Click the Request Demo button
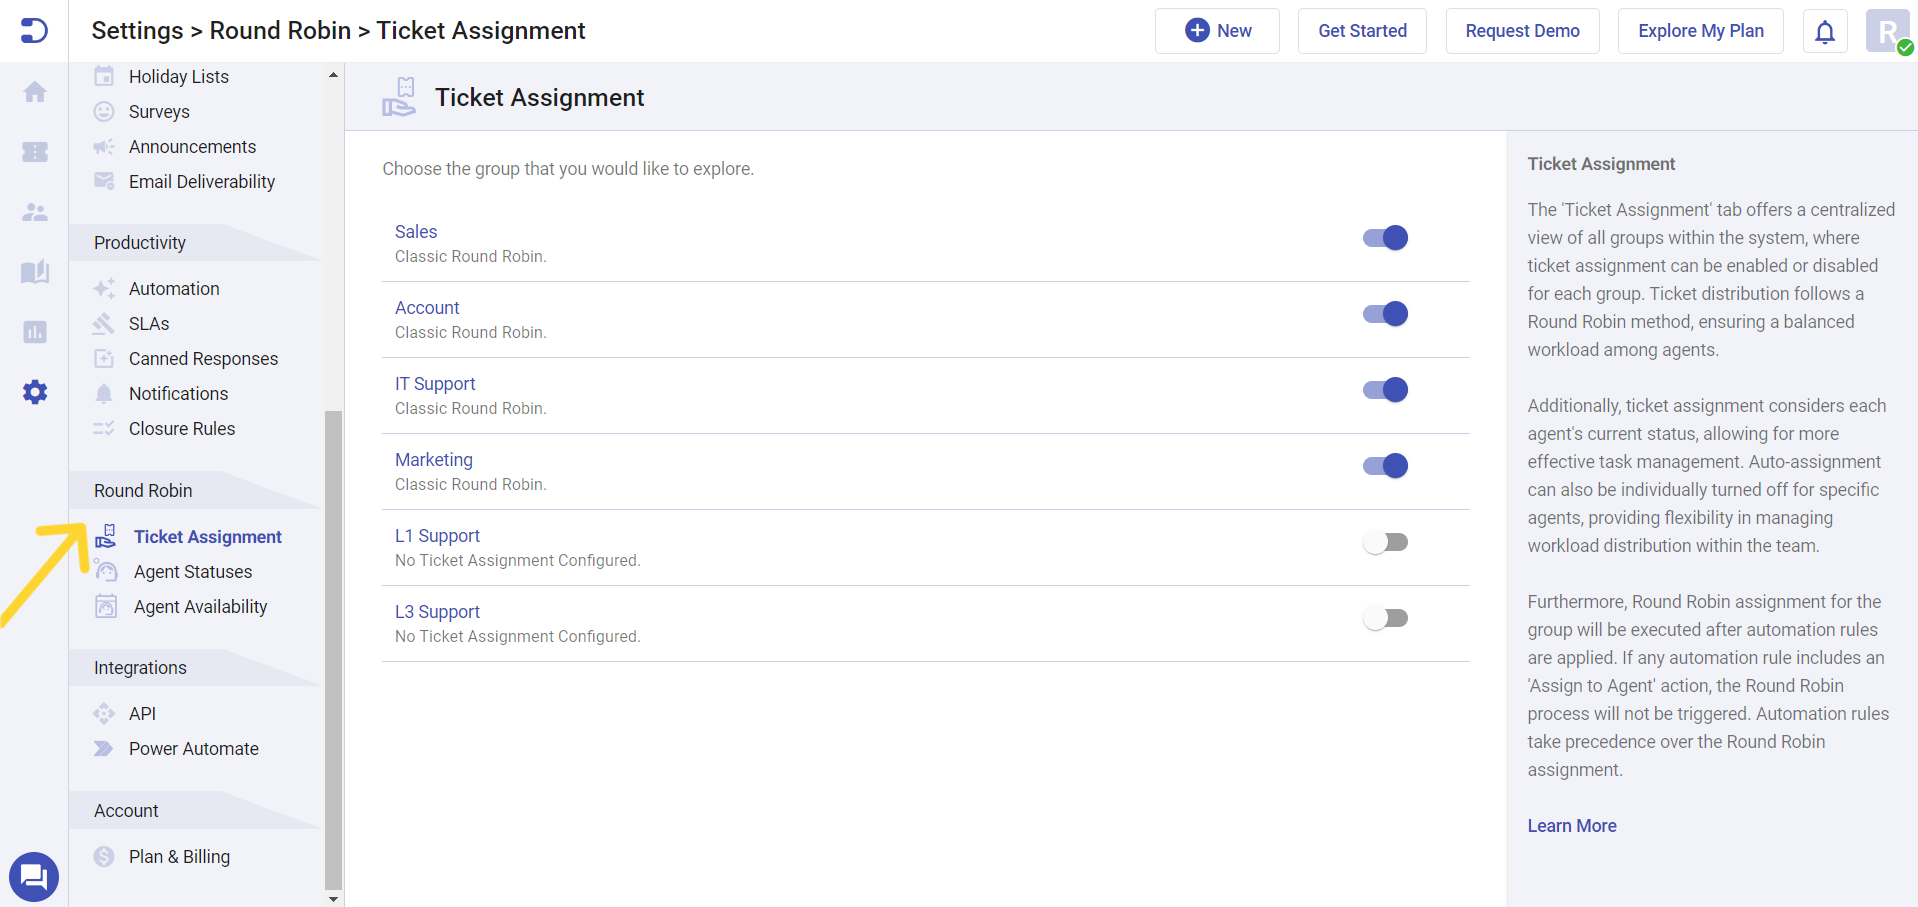This screenshot has height=907, width=1918. tap(1521, 31)
